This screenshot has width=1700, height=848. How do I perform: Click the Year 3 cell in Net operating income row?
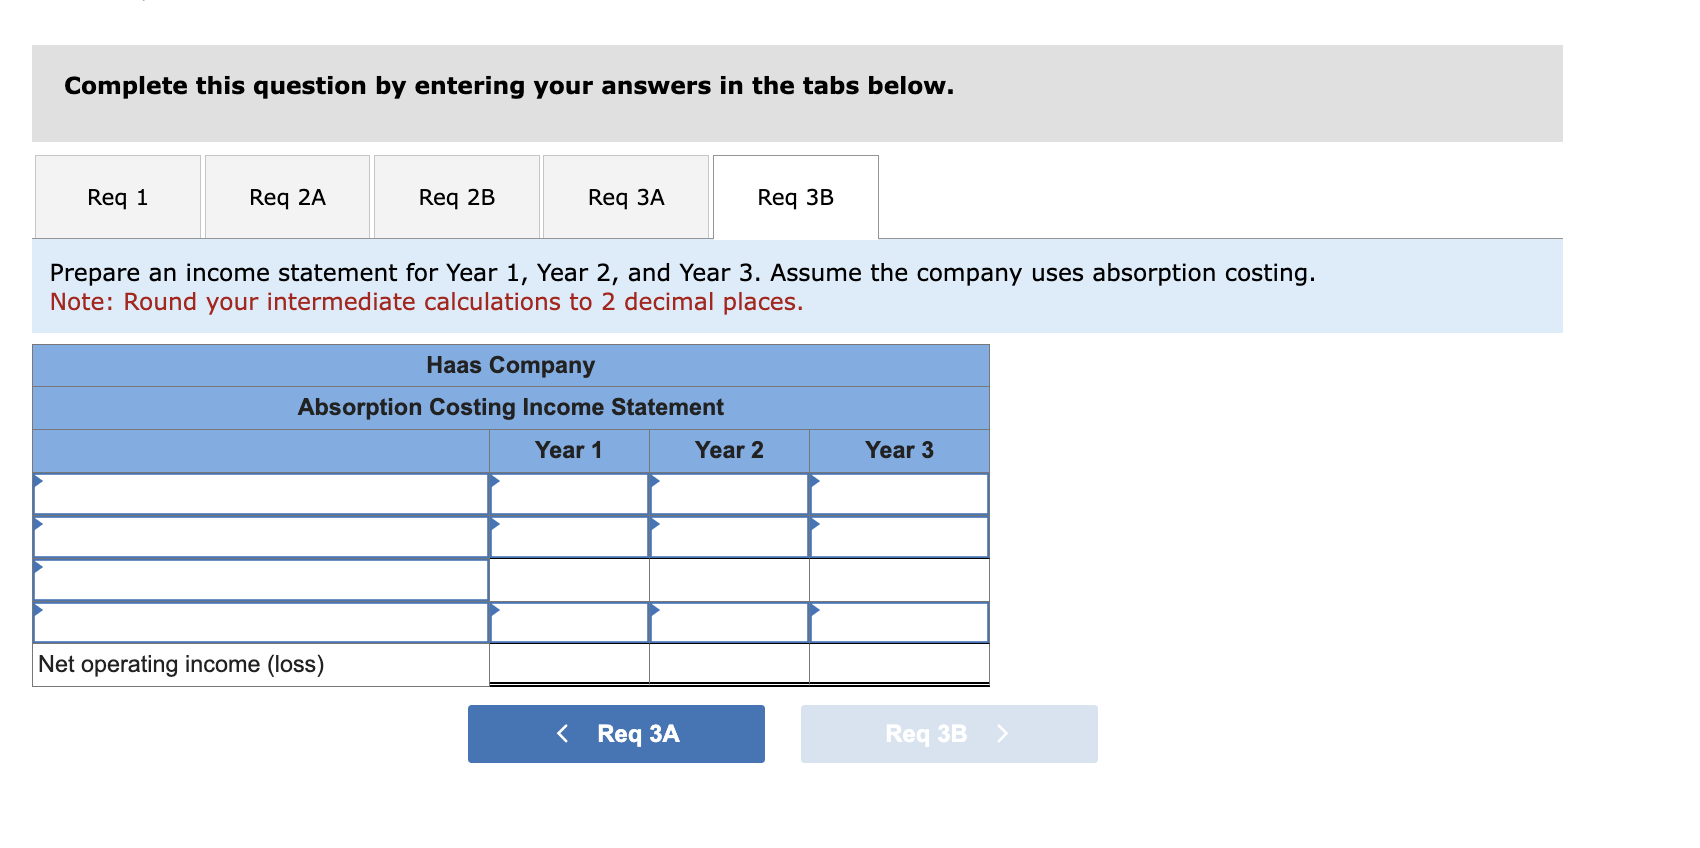(x=898, y=663)
